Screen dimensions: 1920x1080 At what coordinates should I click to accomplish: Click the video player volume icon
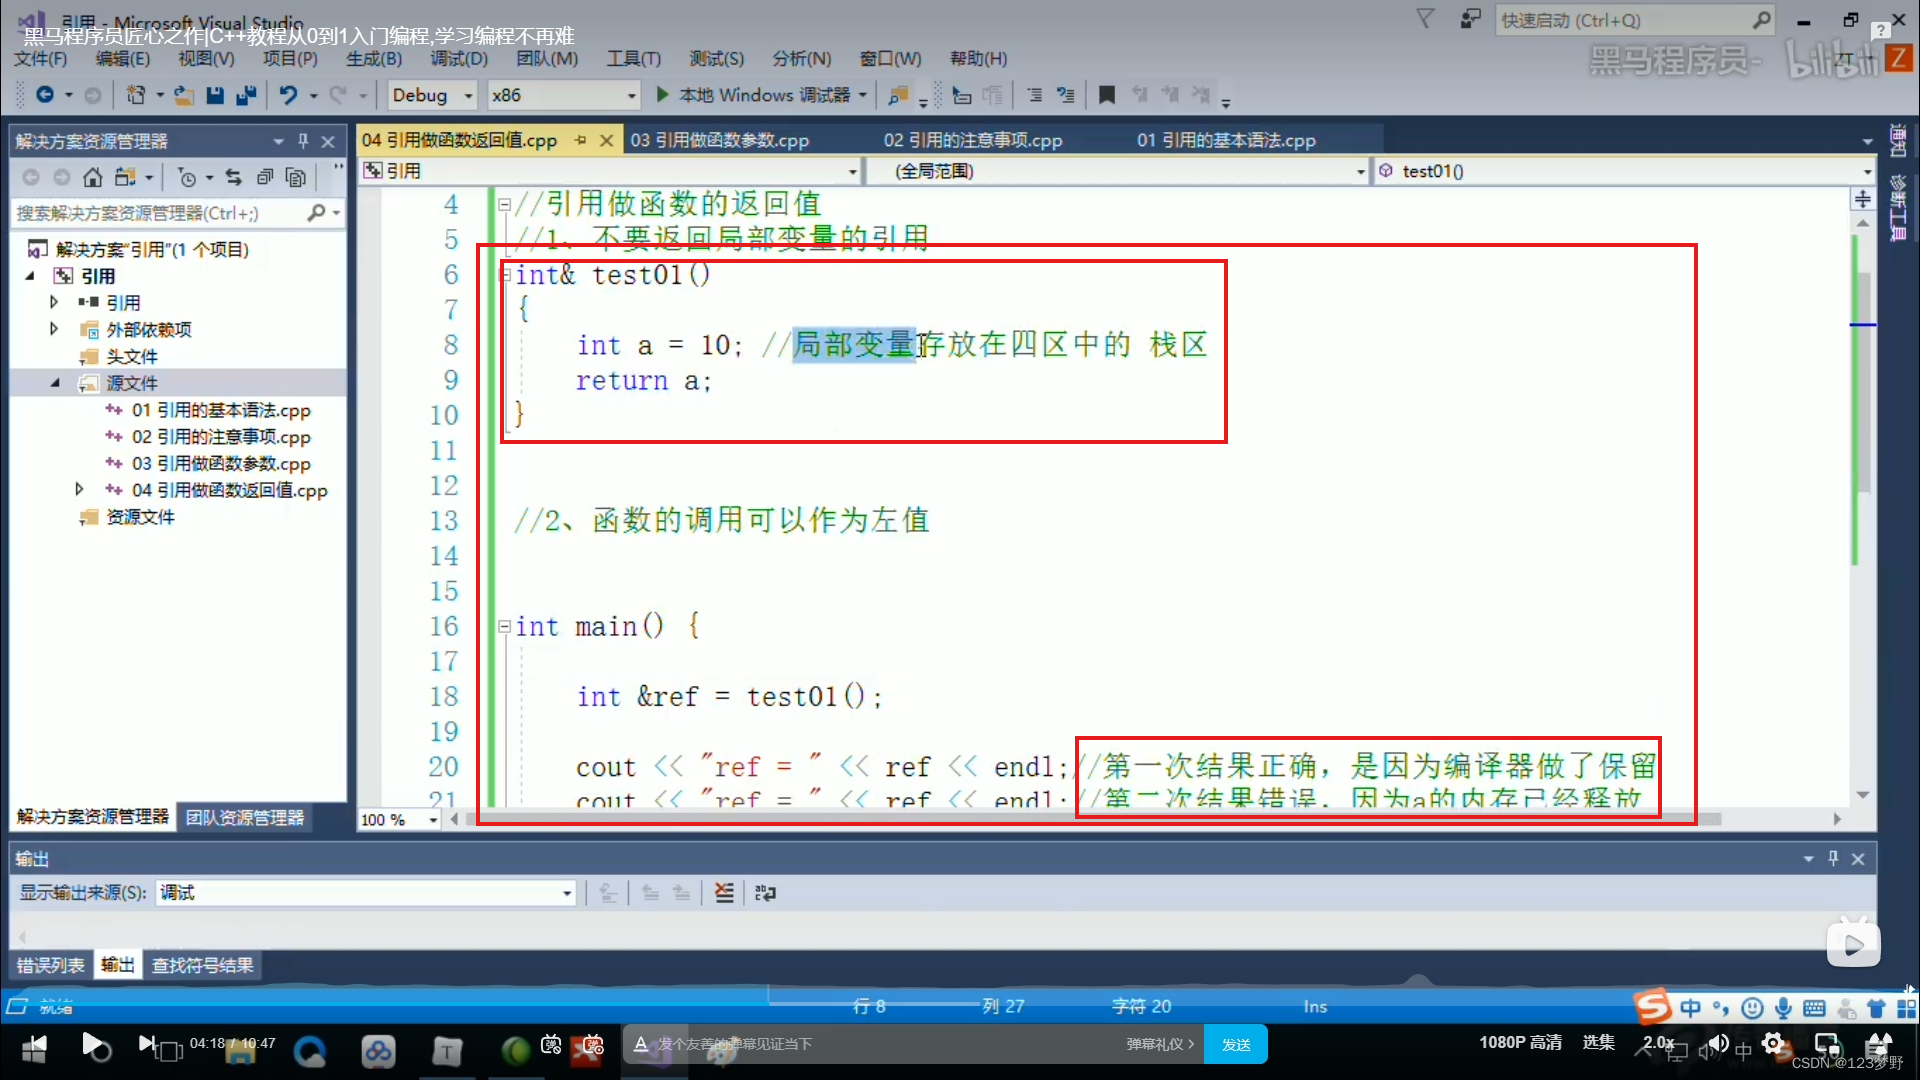pos(1718,1043)
